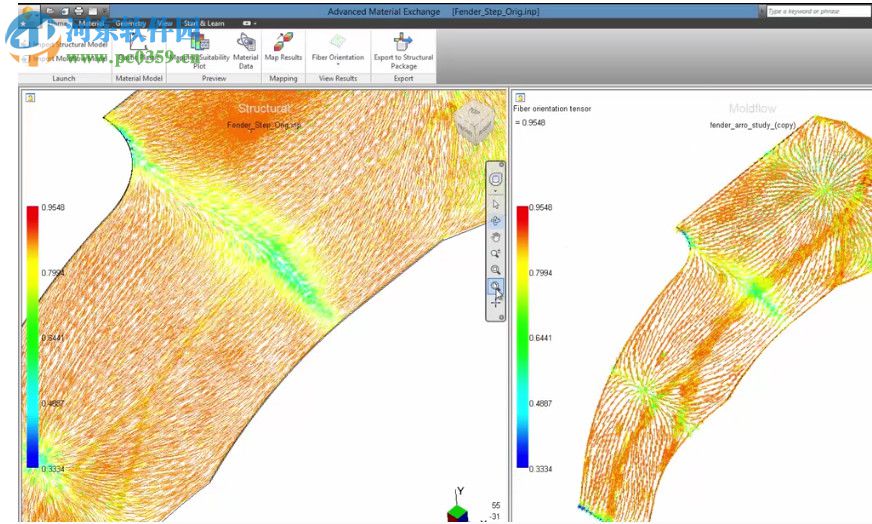Click the open file quick-access icon
Viewport: 872px width, 524px height.
50,11
